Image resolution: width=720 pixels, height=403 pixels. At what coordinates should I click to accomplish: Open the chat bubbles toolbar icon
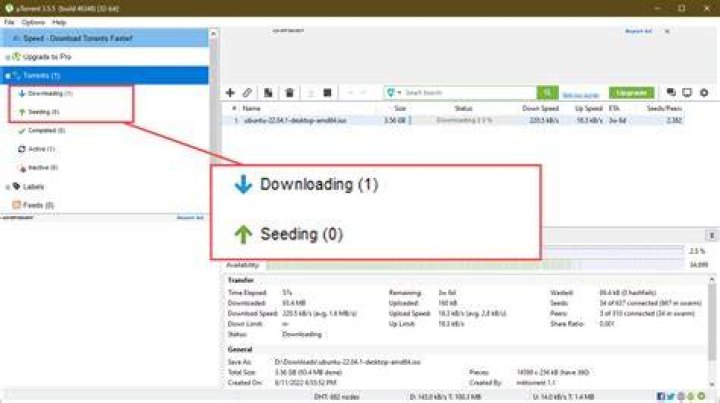671,93
